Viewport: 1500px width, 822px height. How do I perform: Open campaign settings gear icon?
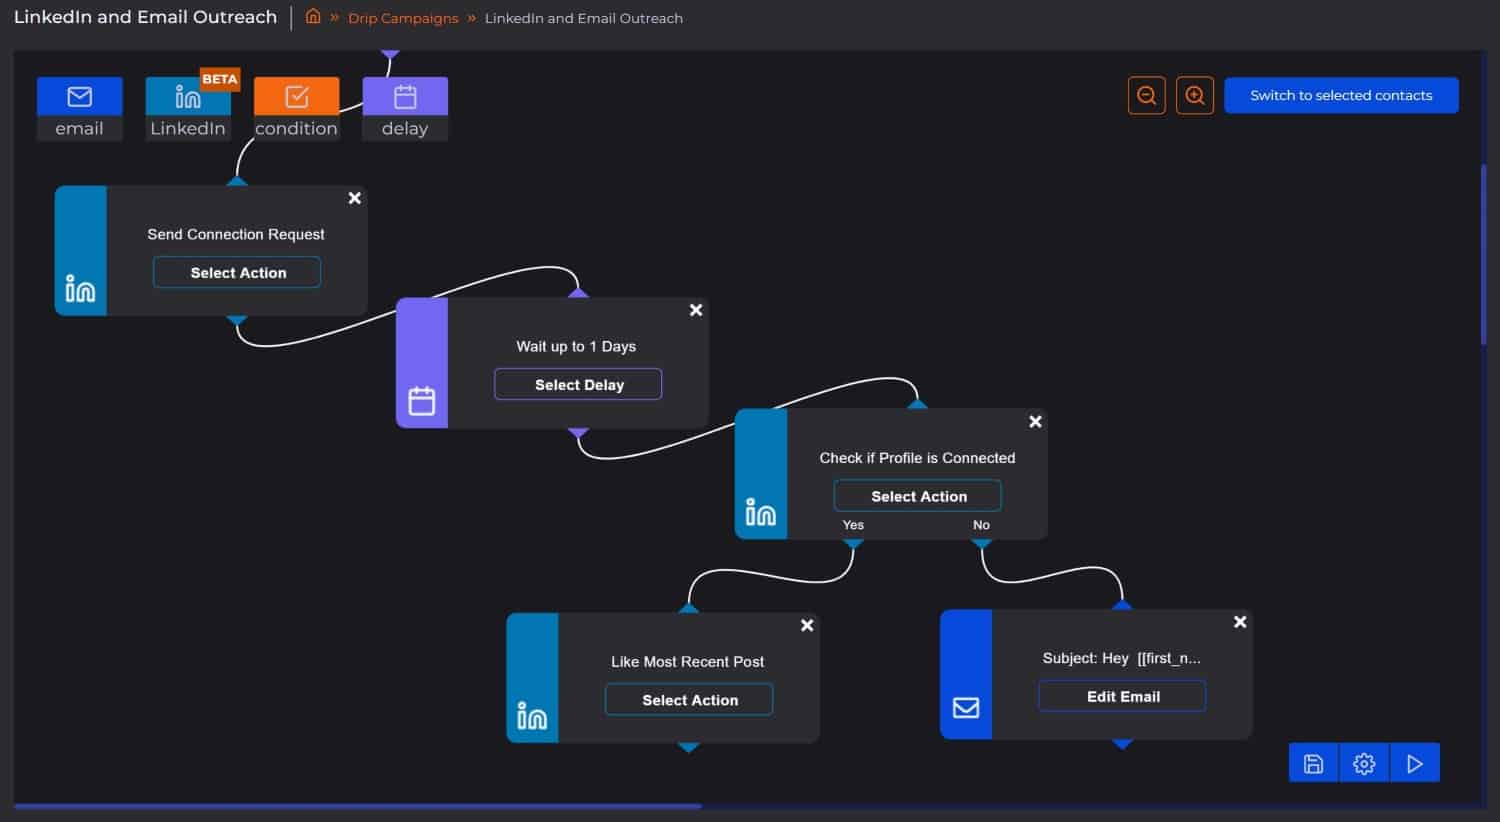[x=1363, y=764]
